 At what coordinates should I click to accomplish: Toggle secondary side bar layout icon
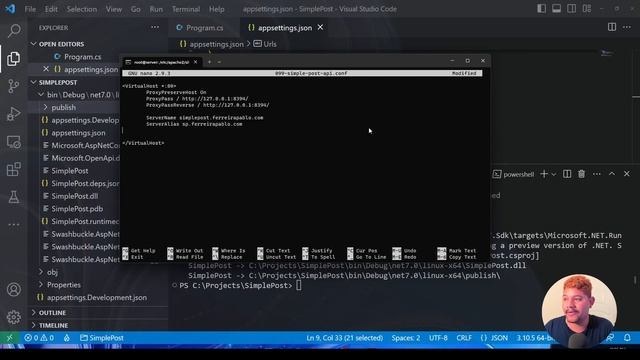(571, 9)
